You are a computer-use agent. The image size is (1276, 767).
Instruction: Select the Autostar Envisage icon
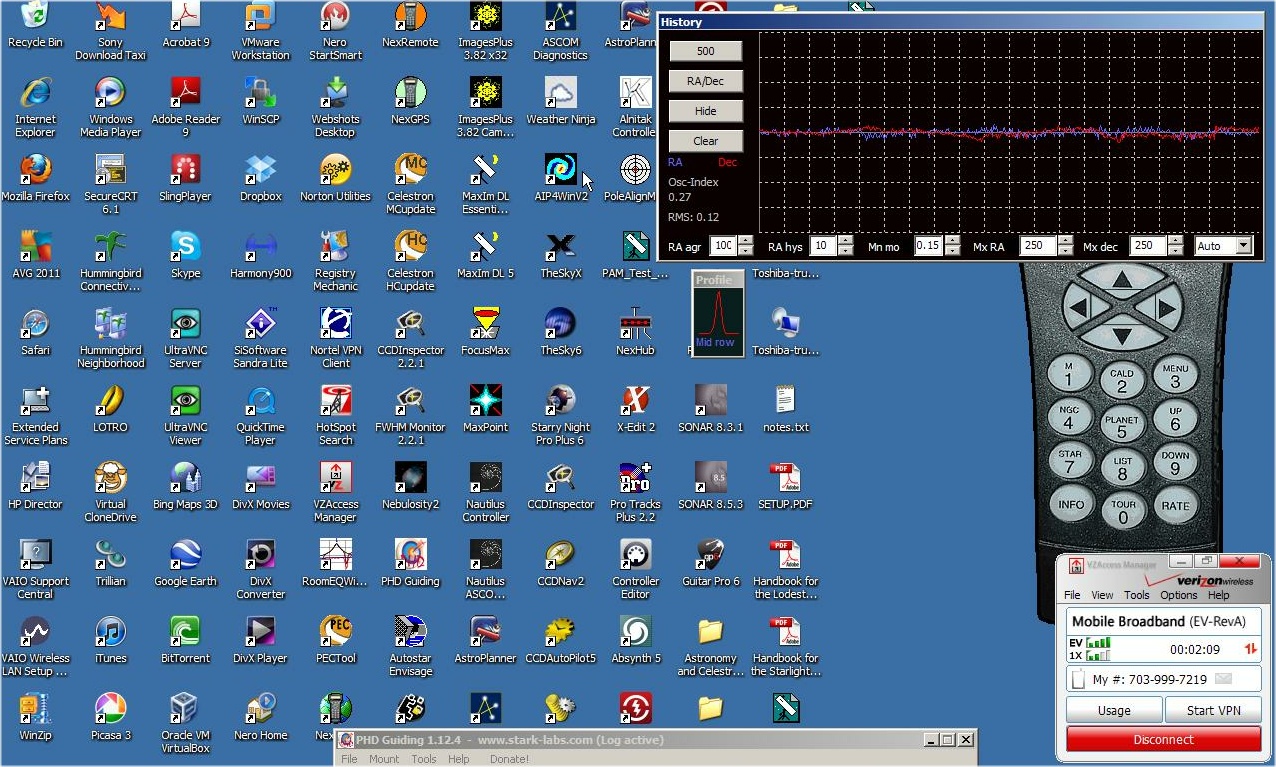point(410,646)
